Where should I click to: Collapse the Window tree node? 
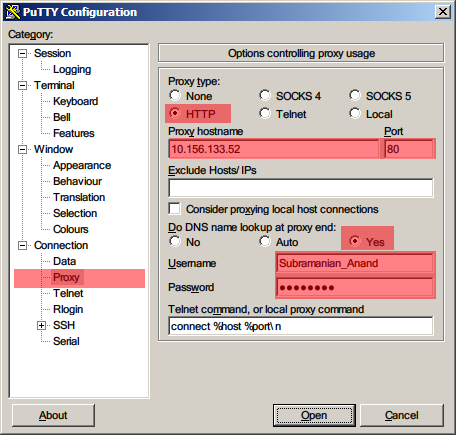point(22,149)
